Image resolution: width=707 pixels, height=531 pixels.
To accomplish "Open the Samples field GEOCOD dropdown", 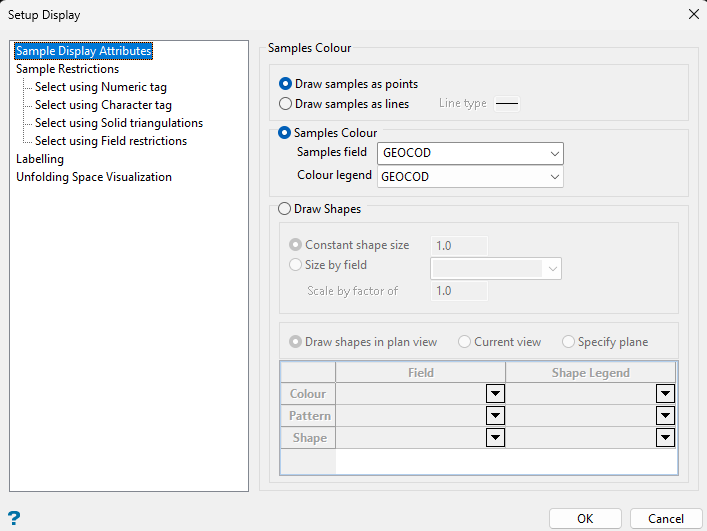I will [x=470, y=153].
